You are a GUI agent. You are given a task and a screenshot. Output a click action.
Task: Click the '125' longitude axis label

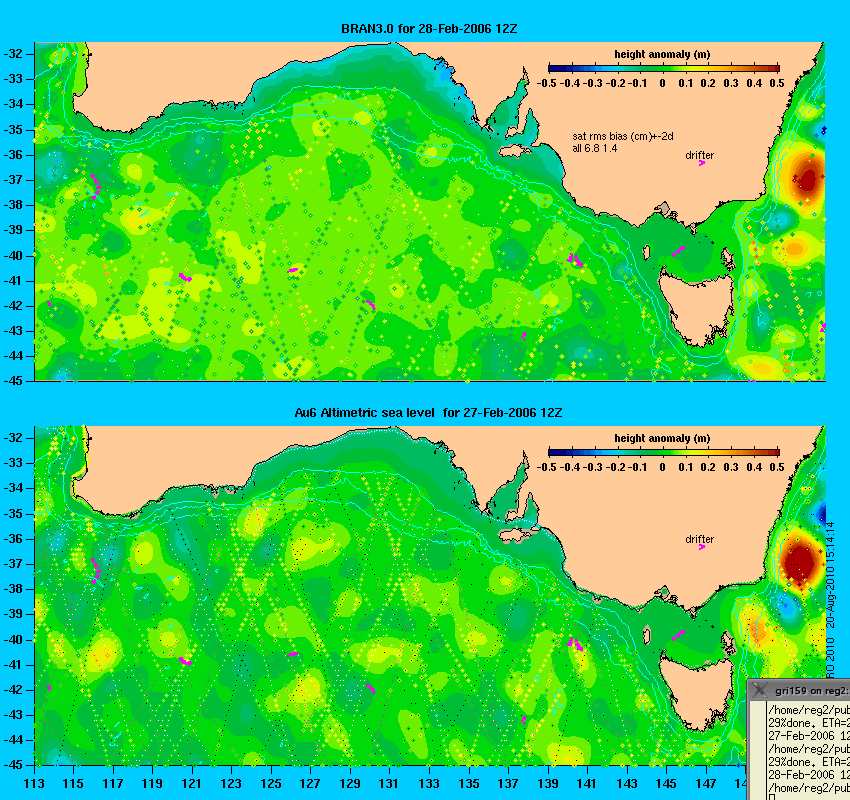(271, 784)
